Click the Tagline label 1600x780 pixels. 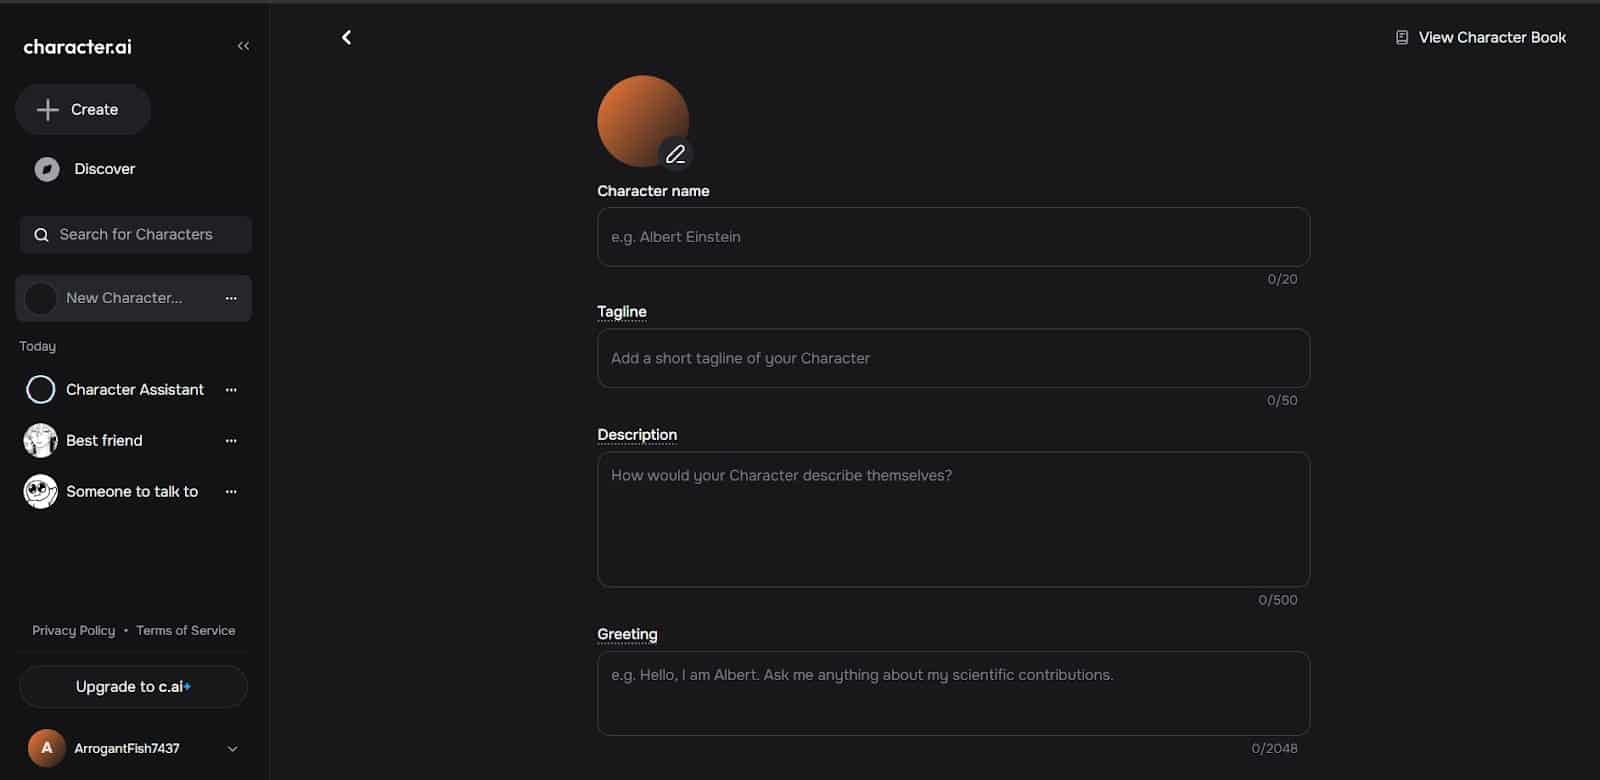(622, 312)
